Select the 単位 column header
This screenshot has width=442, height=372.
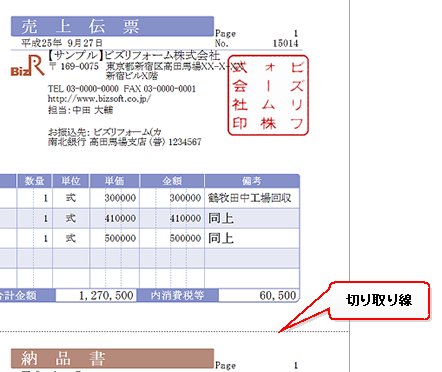pyautogui.click(x=71, y=181)
